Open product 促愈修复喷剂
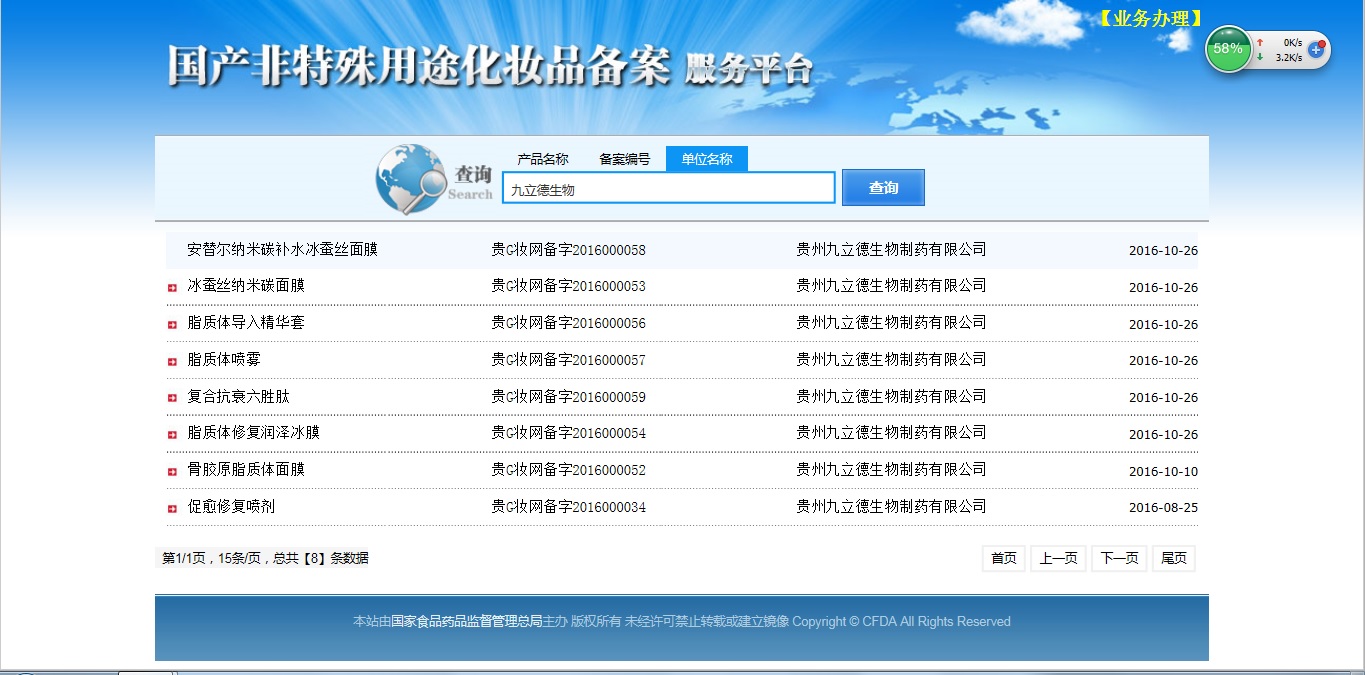The image size is (1365, 675). pos(231,506)
